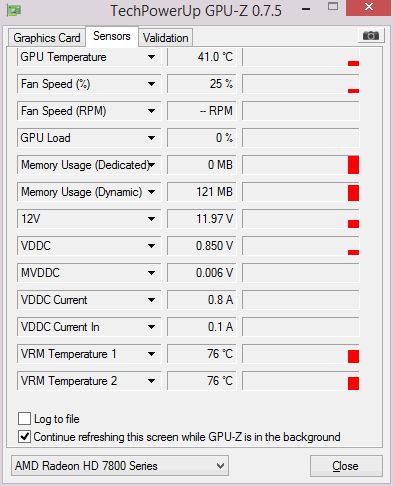Viewport: 393px width, 486px height.
Task: Expand the Fan Speed (%) dropdown arrow
Action: 151,84
